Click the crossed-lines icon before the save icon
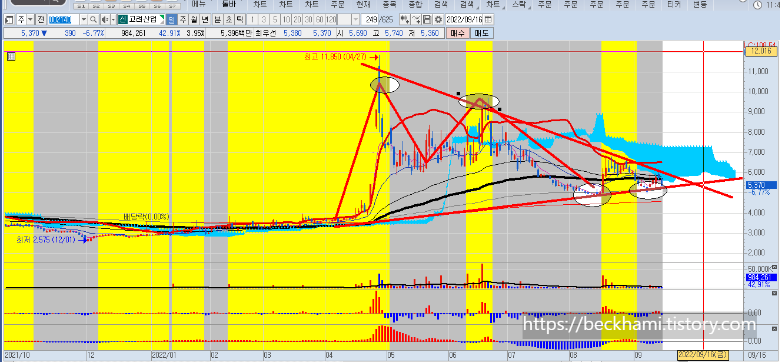780x362 pixels. coord(416,19)
